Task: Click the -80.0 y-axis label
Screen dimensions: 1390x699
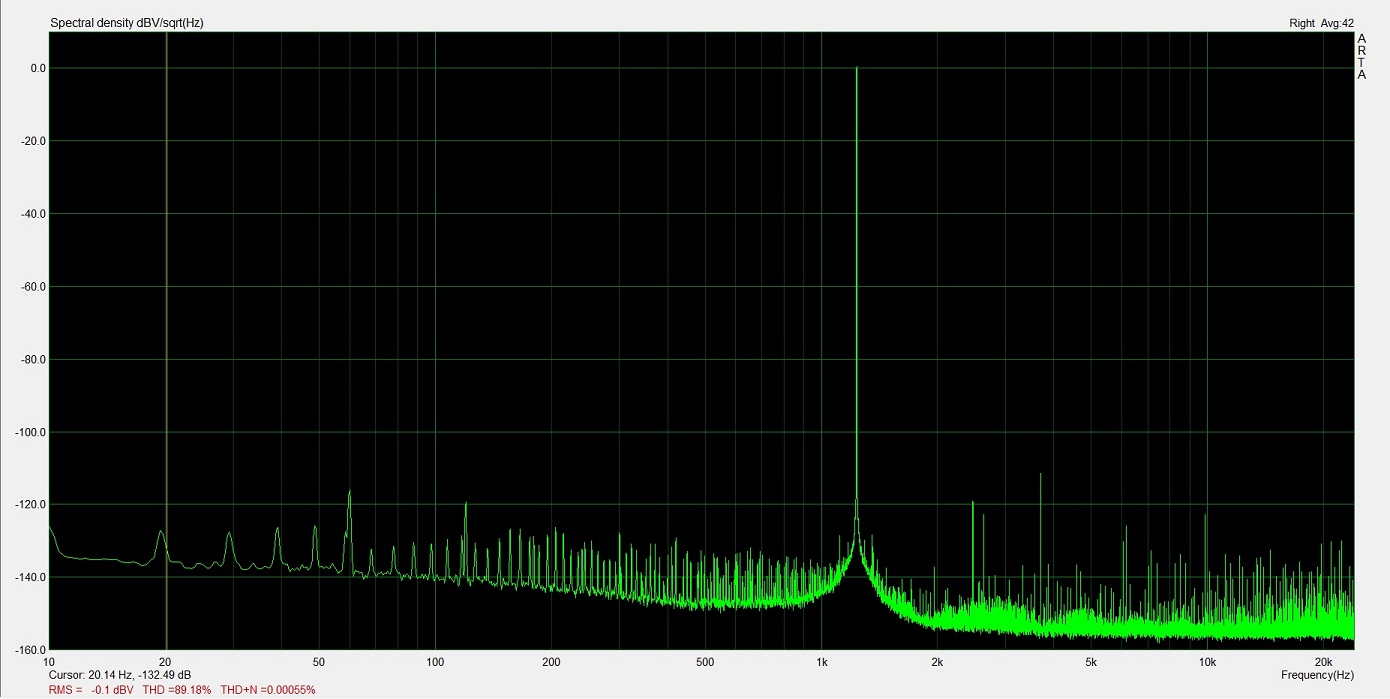Action: 33,359
